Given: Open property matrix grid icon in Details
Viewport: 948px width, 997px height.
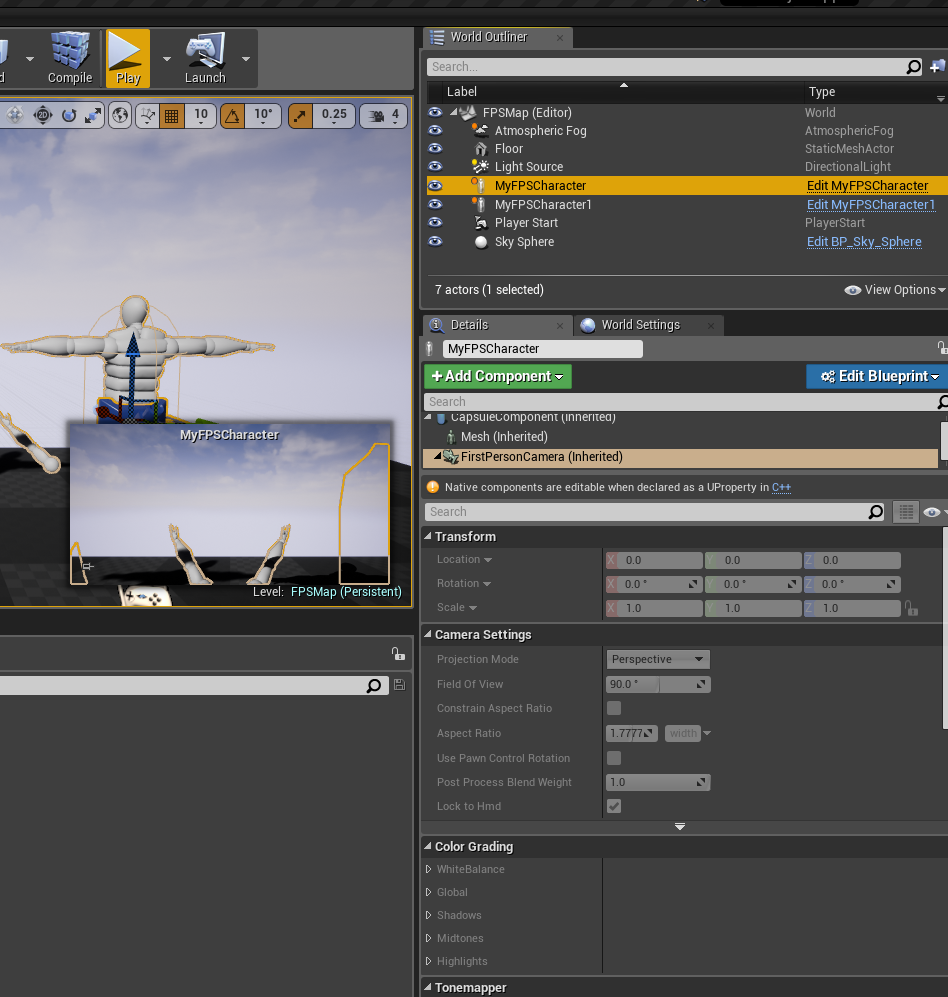Looking at the screenshot, I should coord(905,512).
